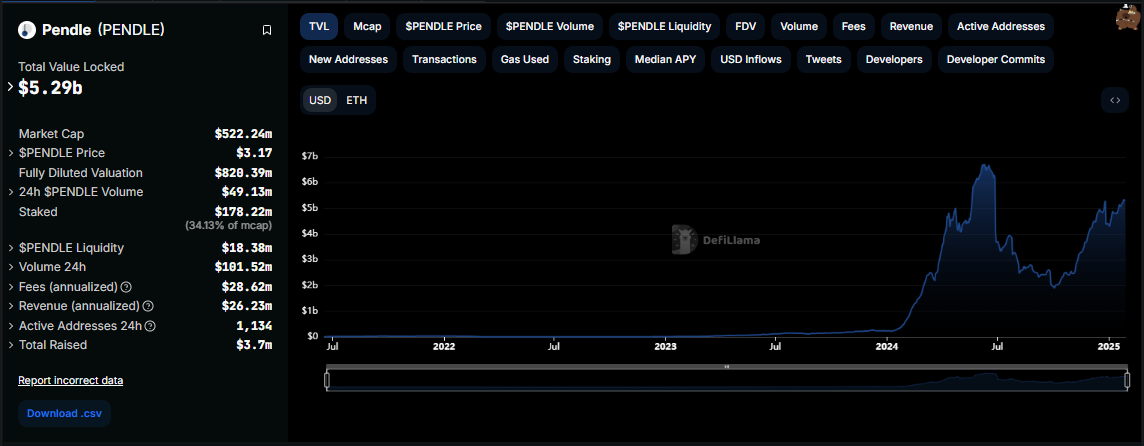
Task: Expand the Active Addresses 24h row
Action: click(10, 326)
